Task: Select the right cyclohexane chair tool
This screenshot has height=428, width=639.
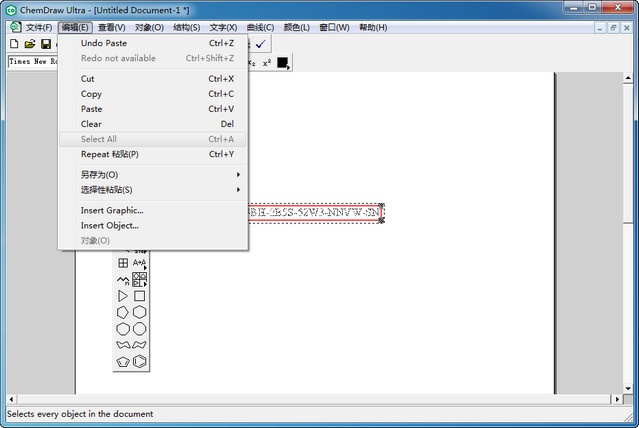Action: click(x=139, y=345)
